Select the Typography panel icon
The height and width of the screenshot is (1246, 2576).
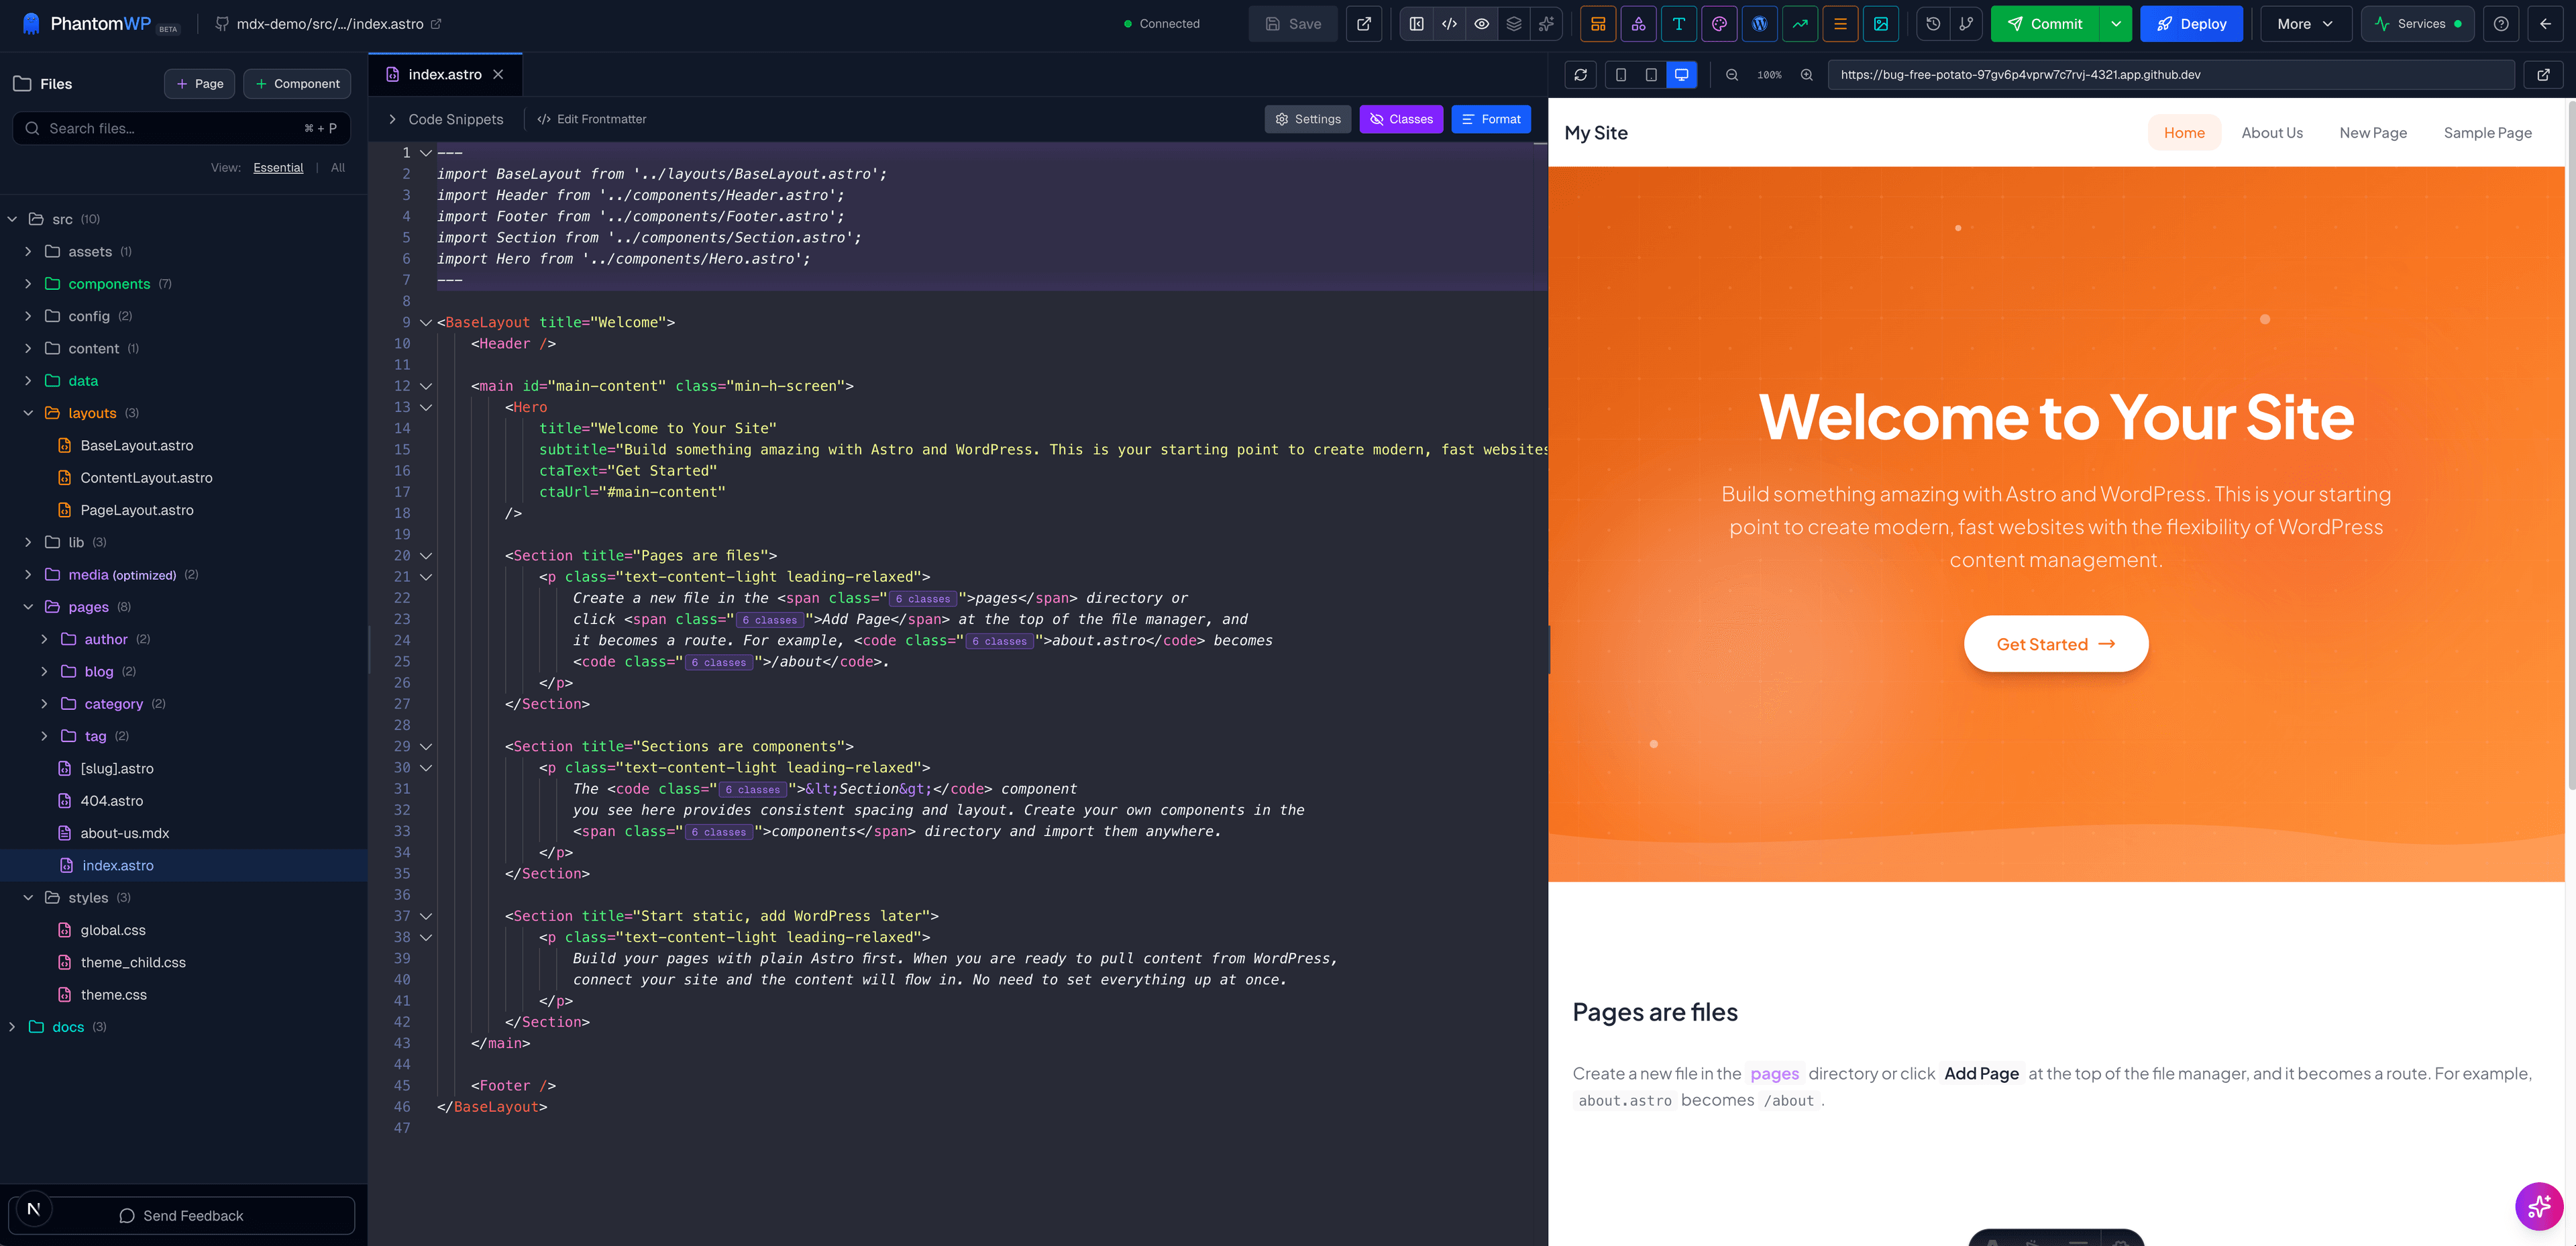1679,23
